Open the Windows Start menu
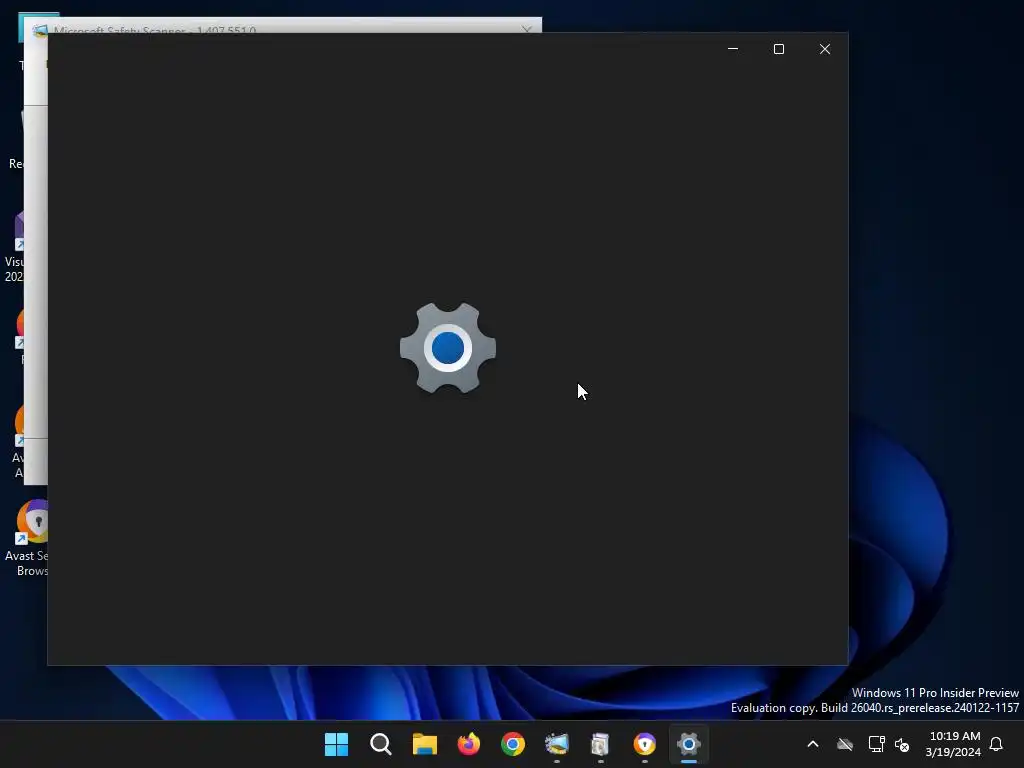The height and width of the screenshot is (768, 1024). 336,744
